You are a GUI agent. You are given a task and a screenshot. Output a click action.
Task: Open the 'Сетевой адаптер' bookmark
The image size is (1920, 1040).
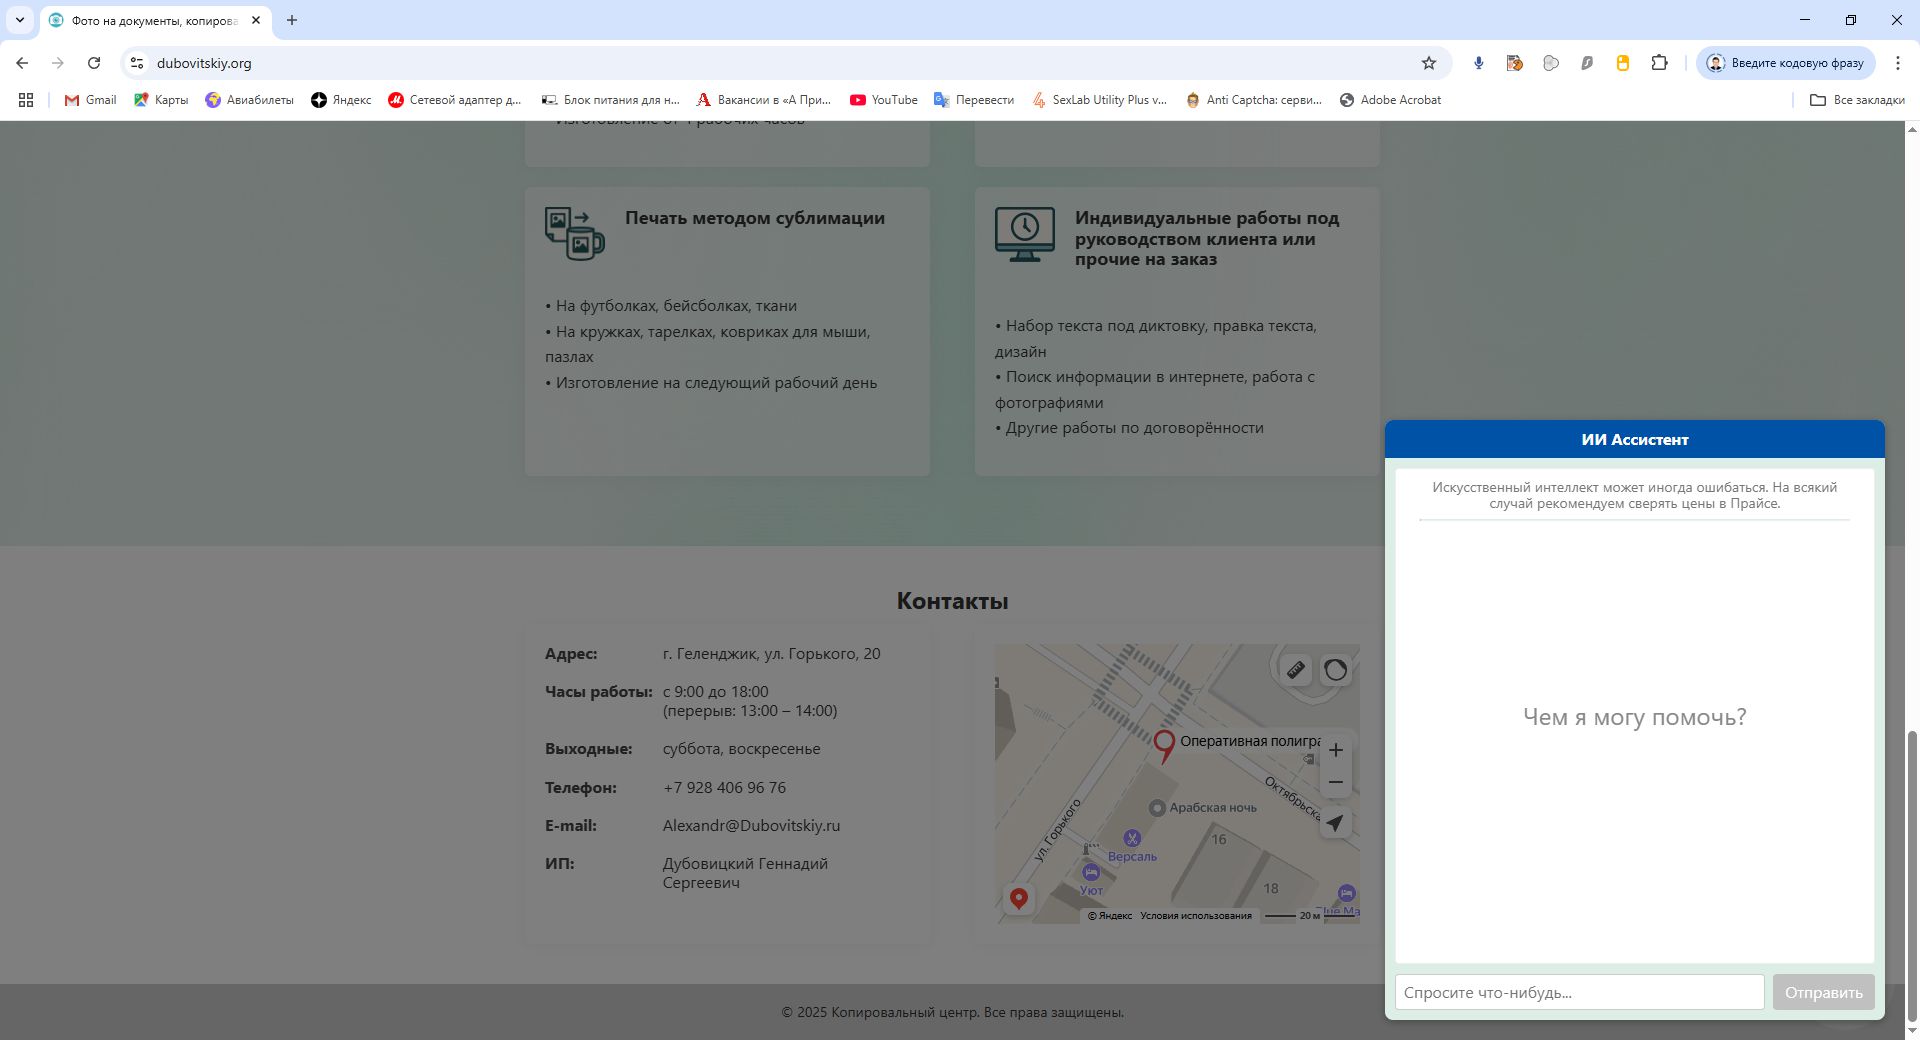pos(455,100)
